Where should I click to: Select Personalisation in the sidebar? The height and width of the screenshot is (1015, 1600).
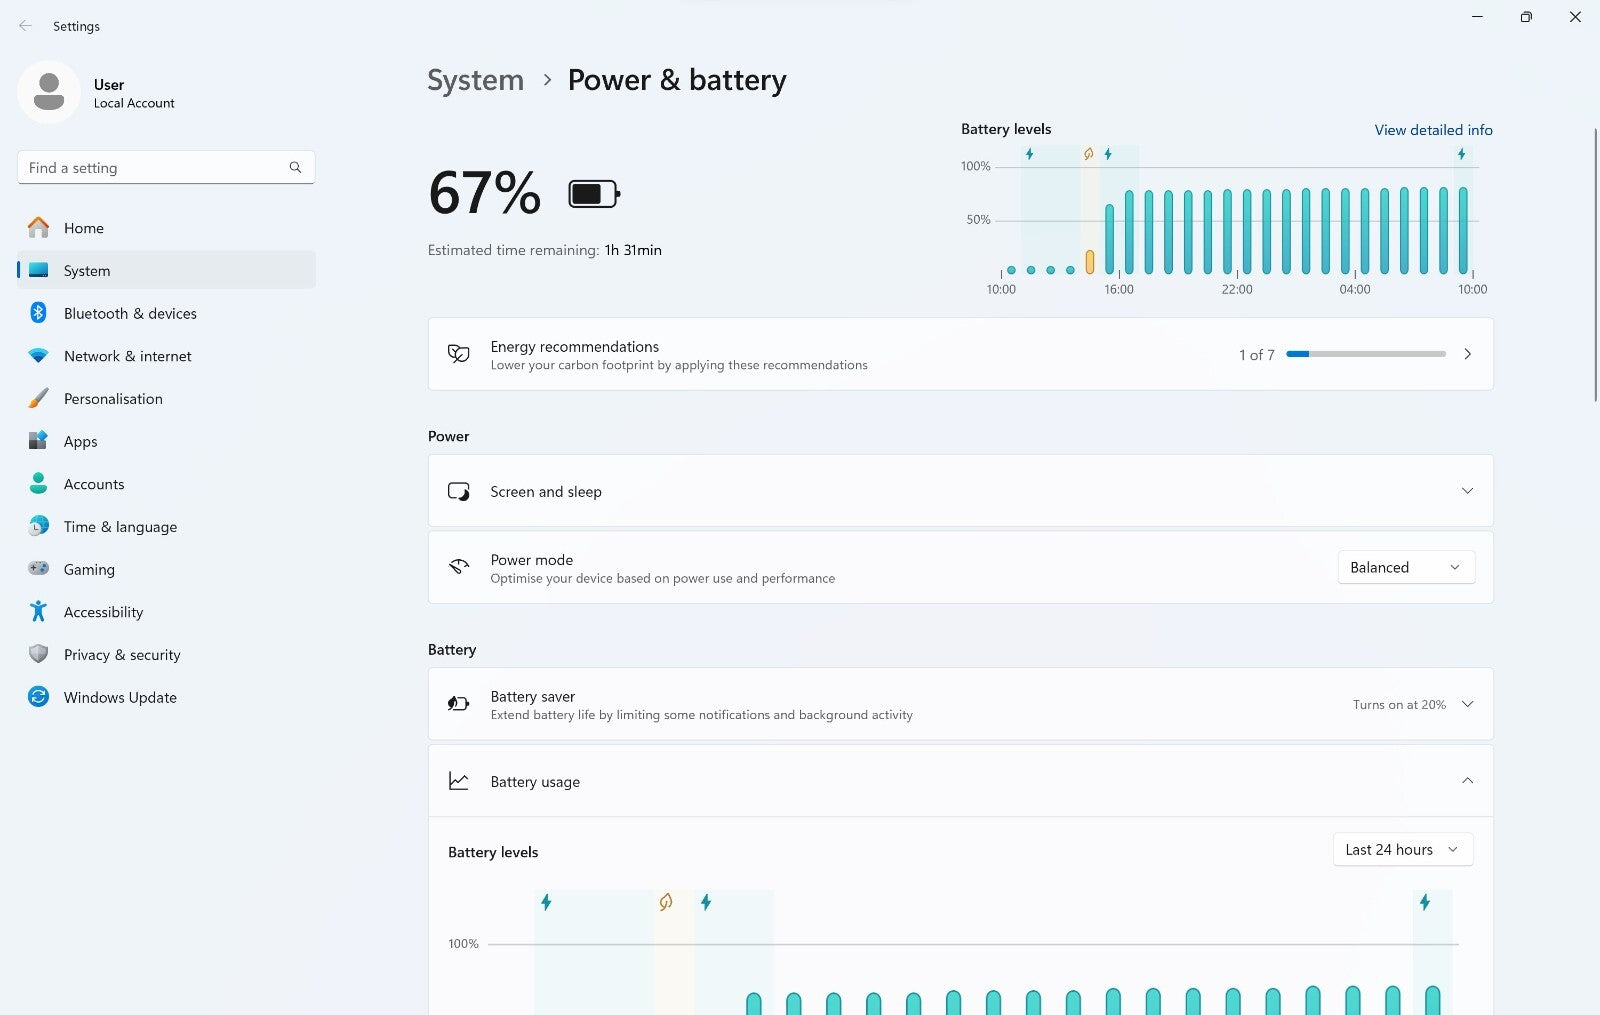pyautogui.click(x=166, y=398)
